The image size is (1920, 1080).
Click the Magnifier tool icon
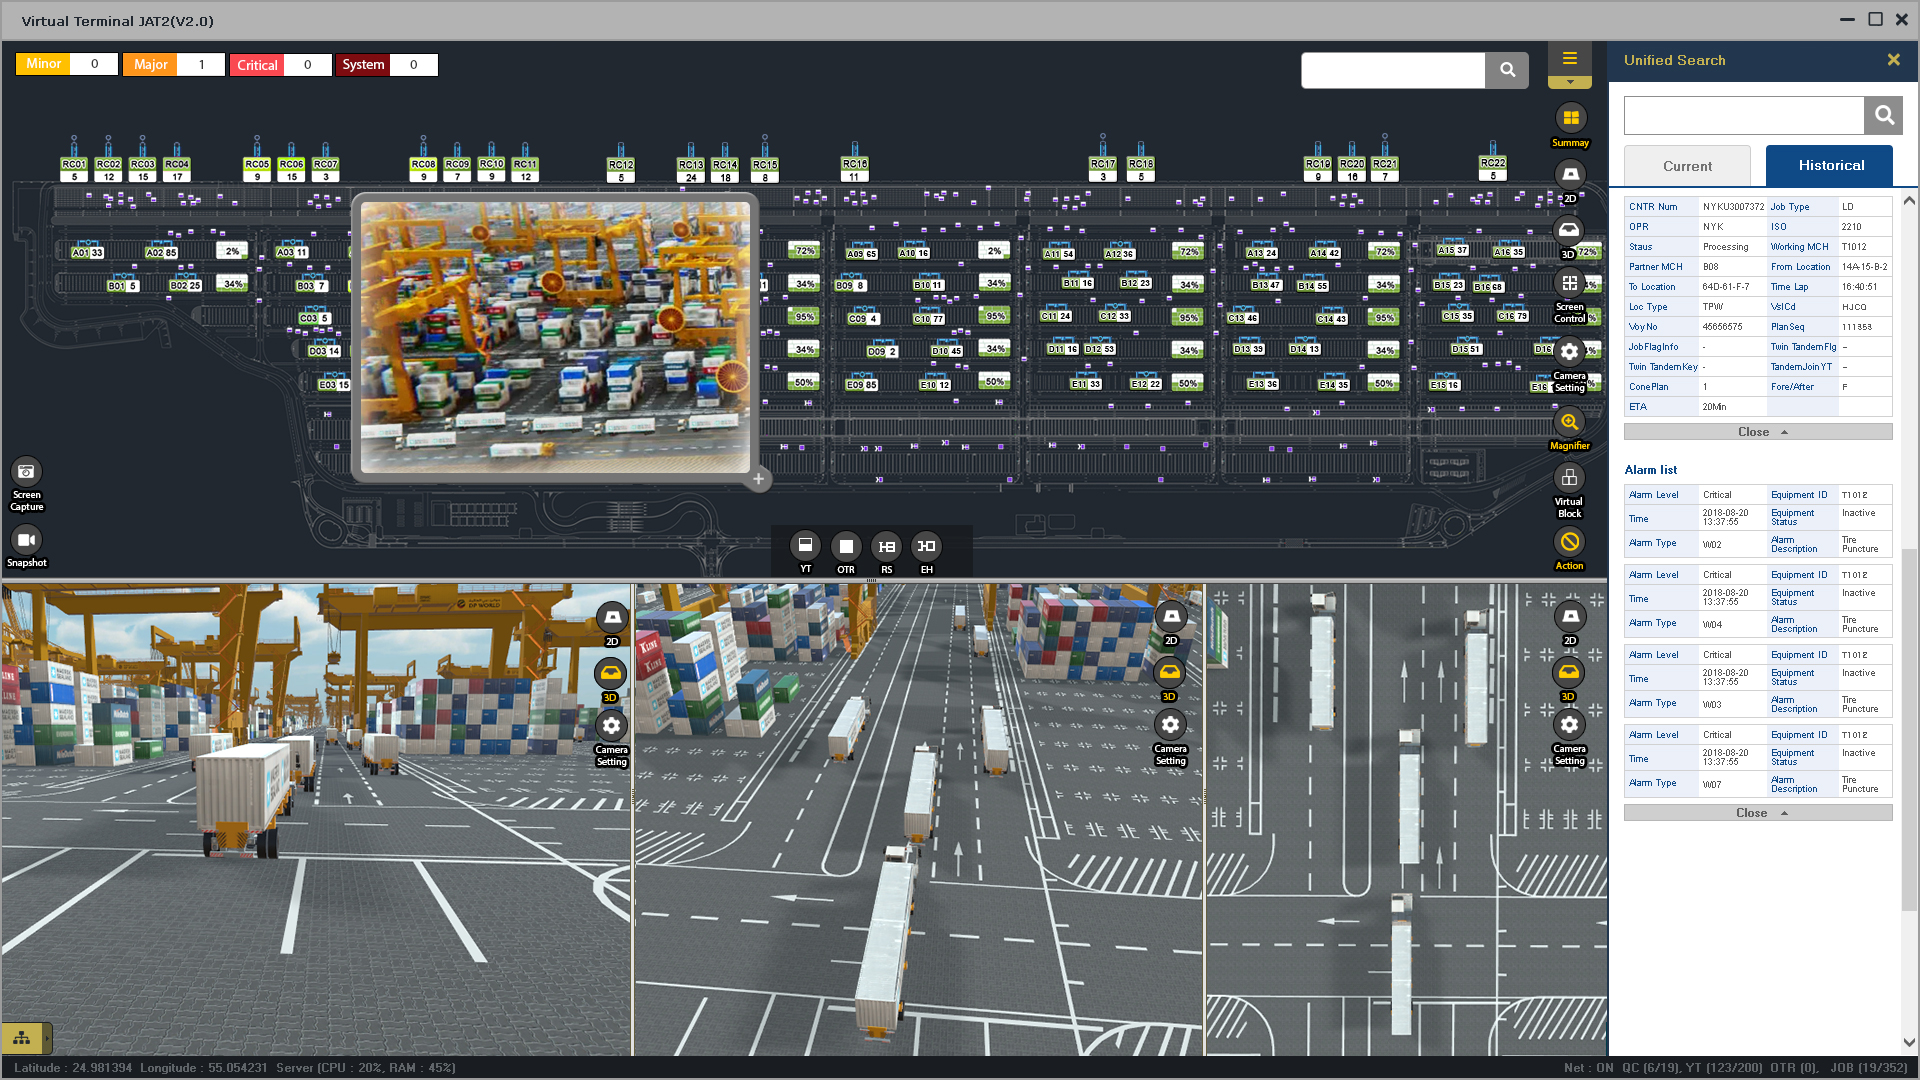[1569, 422]
